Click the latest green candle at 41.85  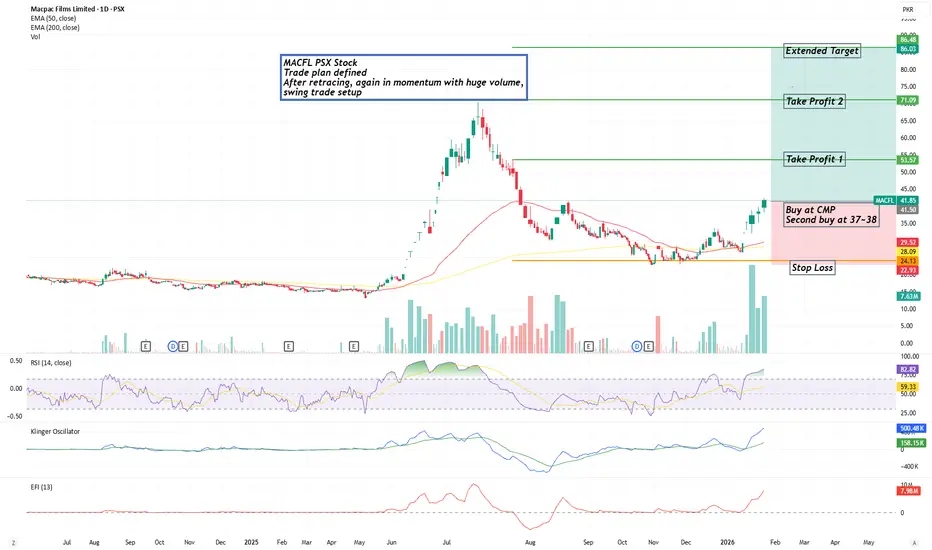(764, 204)
